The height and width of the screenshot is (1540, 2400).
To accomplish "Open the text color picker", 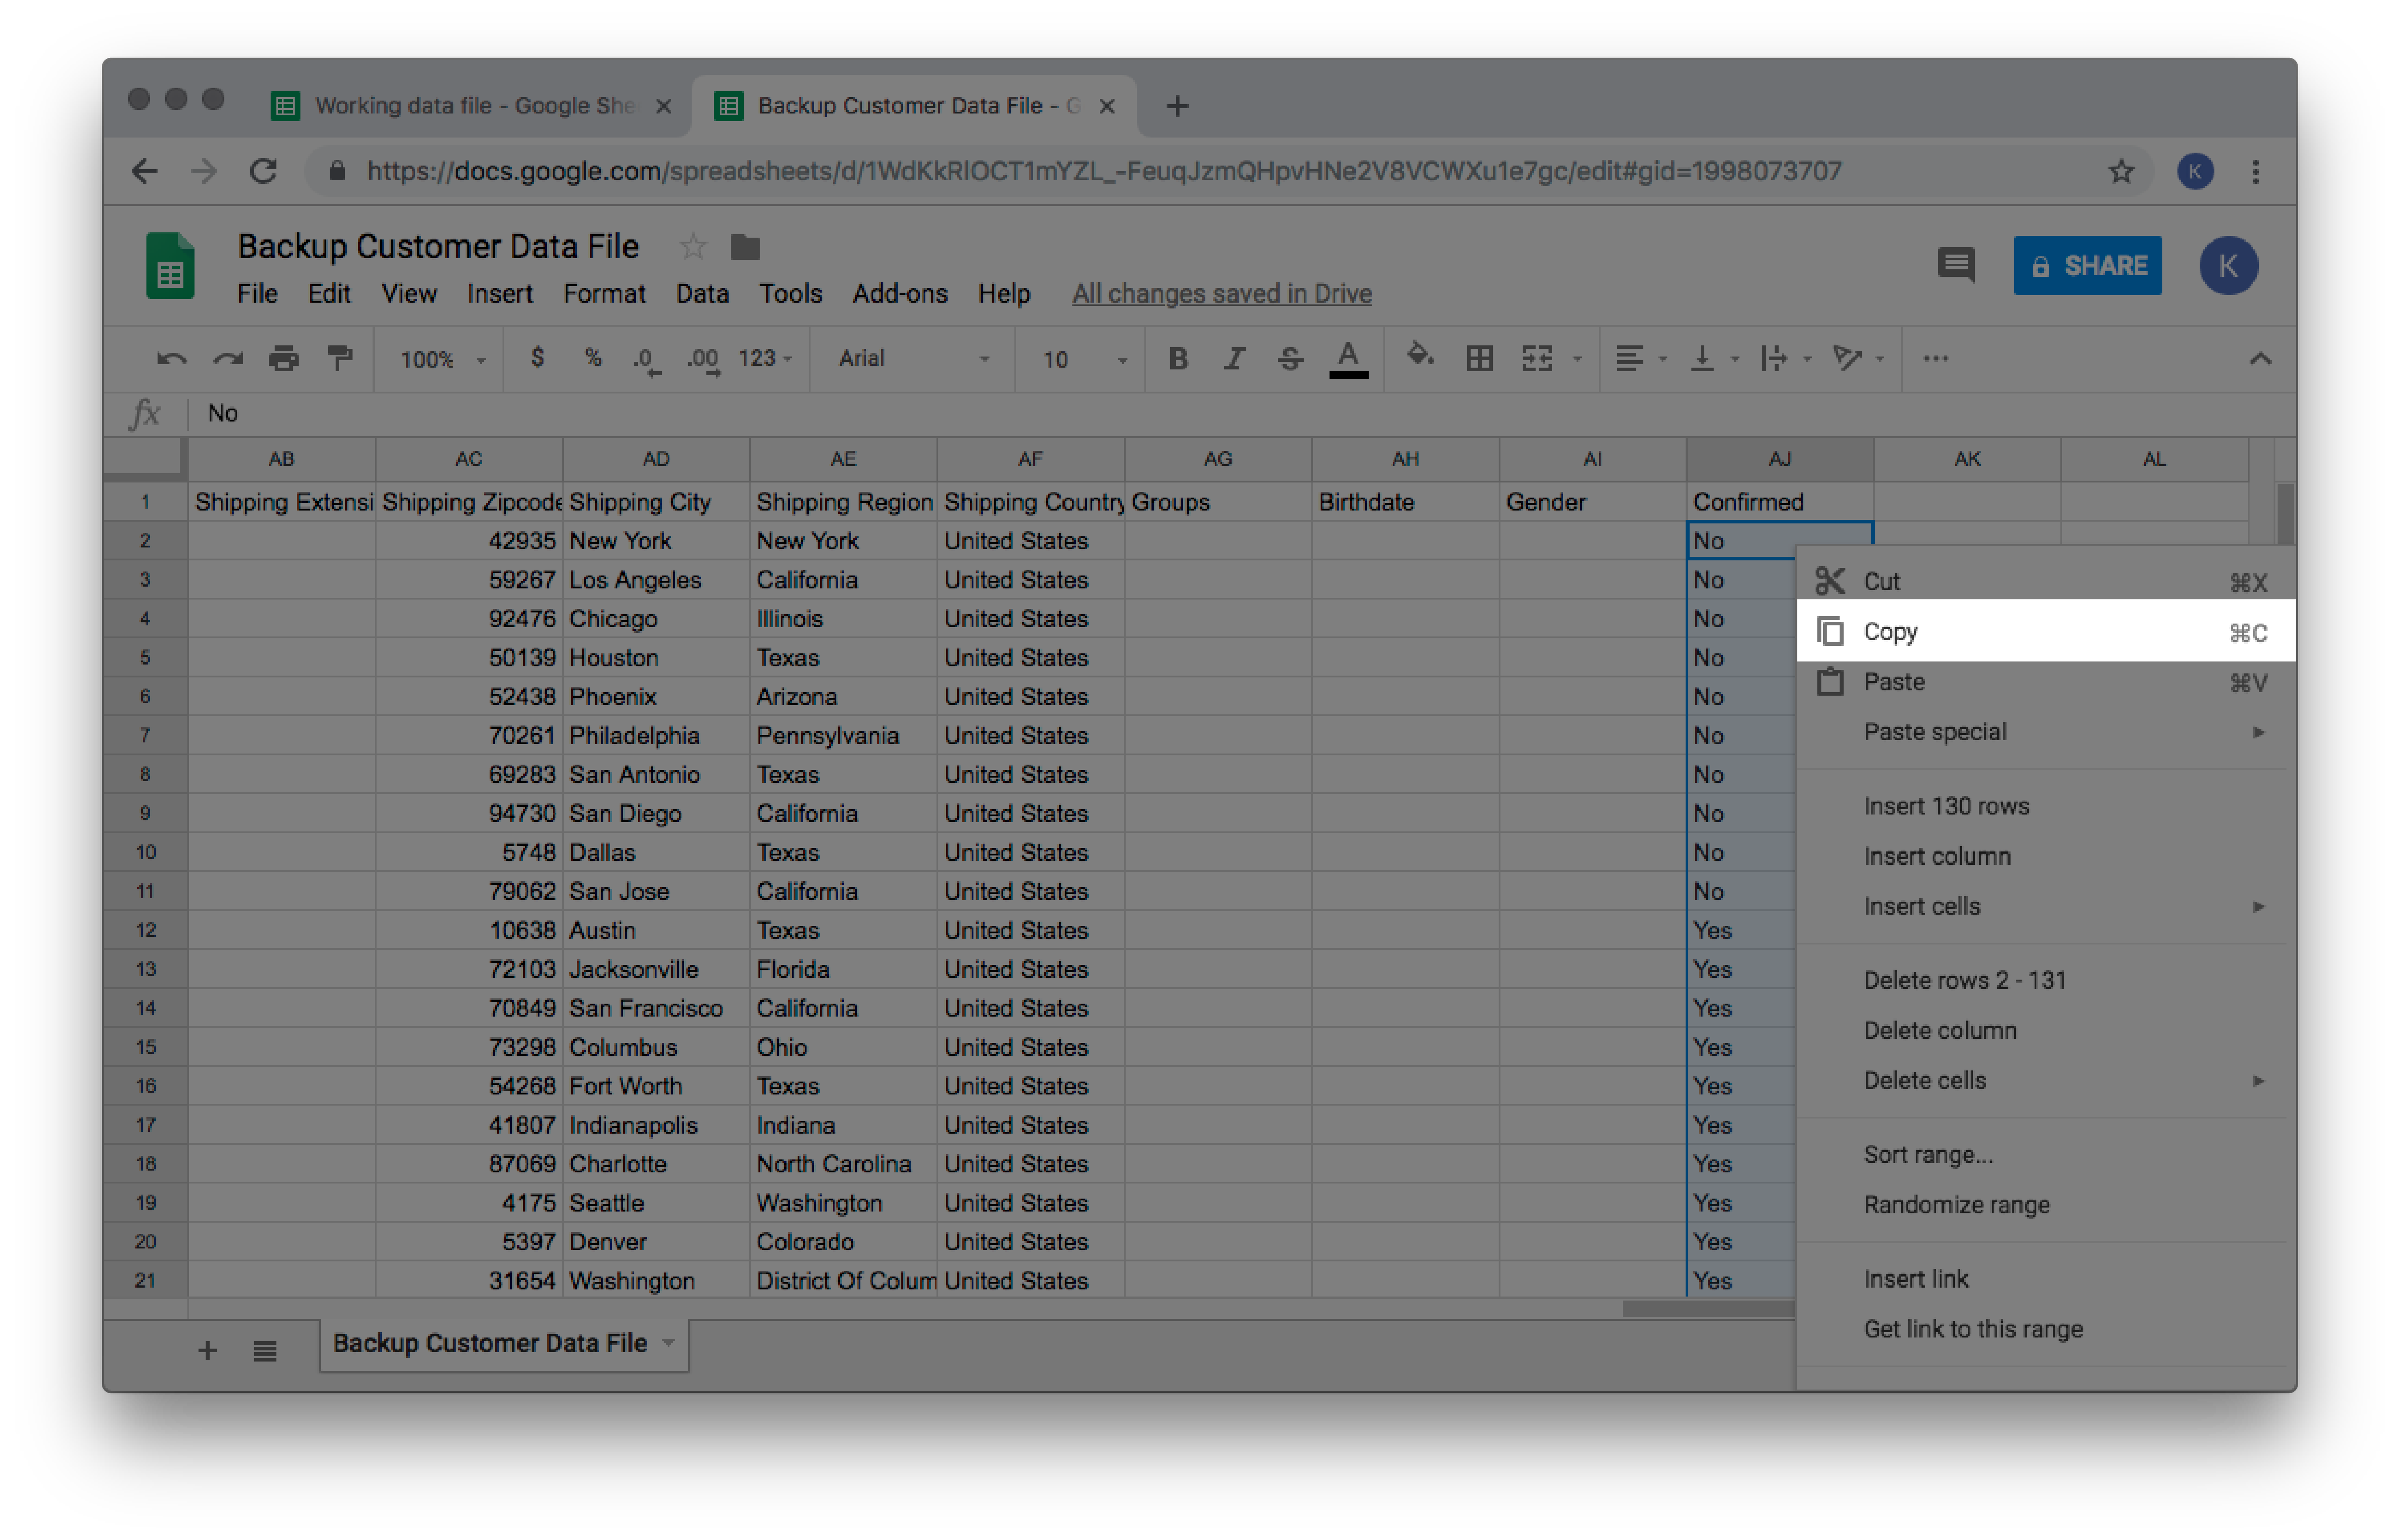I will click(1348, 359).
